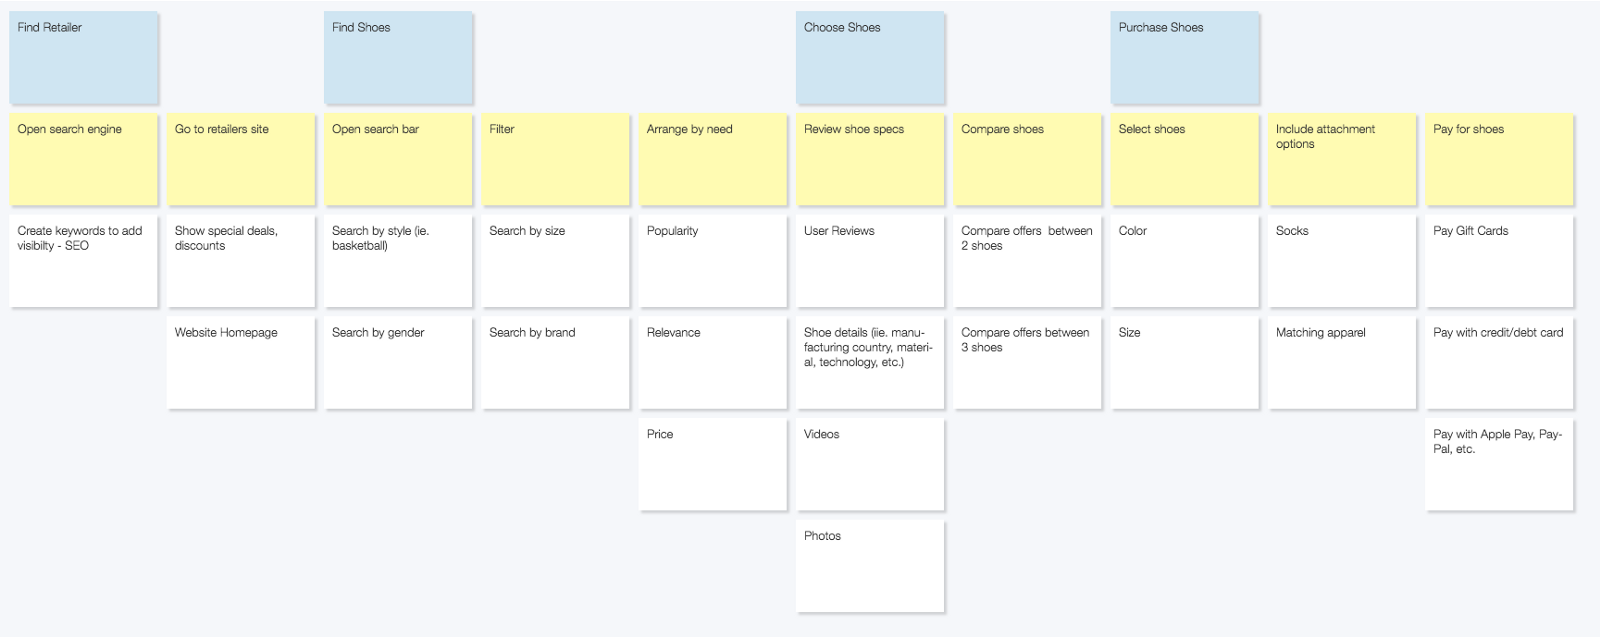Select the Review shoe specs card
This screenshot has height=637, width=1600.
click(x=870, y=159)
